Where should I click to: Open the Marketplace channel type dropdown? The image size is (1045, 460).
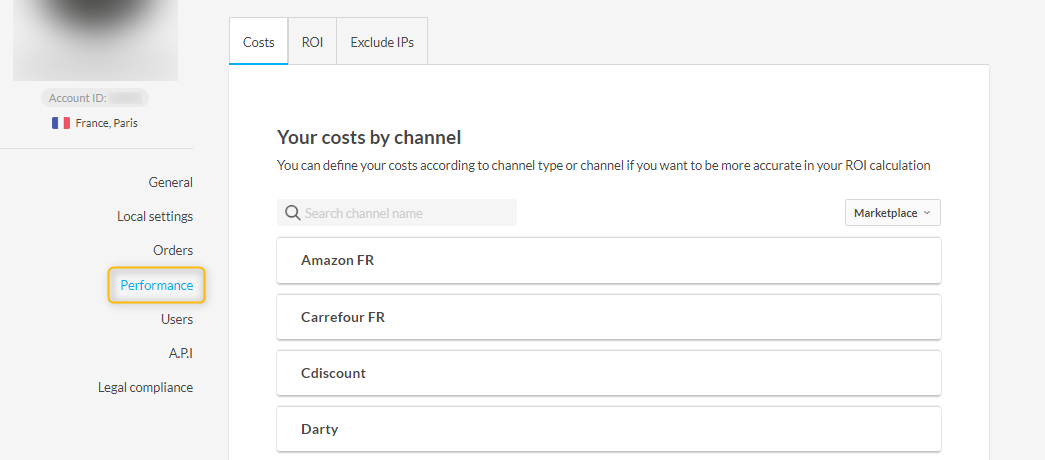(892, 213)
